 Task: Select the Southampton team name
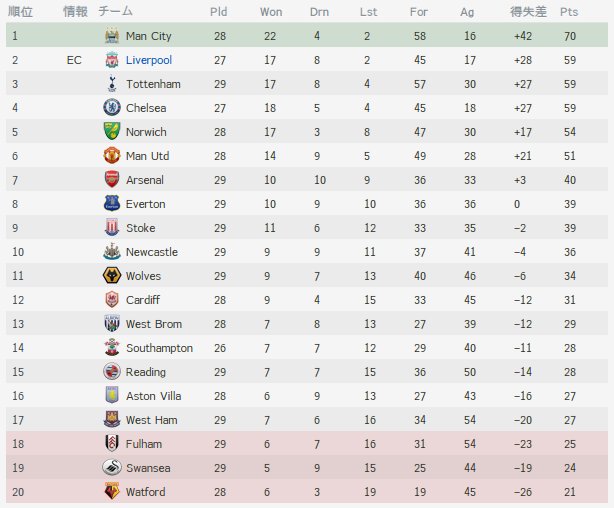click(x=159, y=348)
